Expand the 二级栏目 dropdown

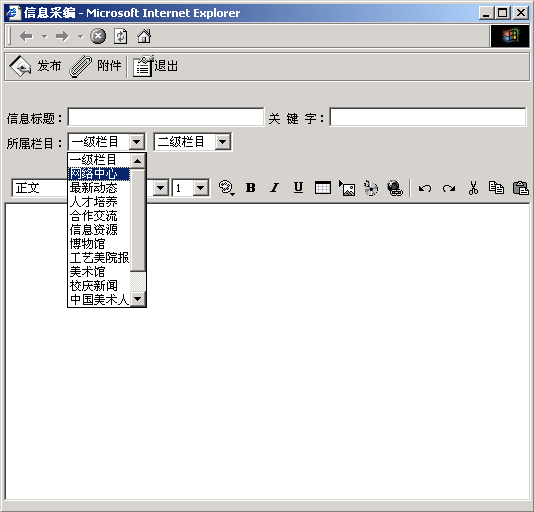pos(223,142)
